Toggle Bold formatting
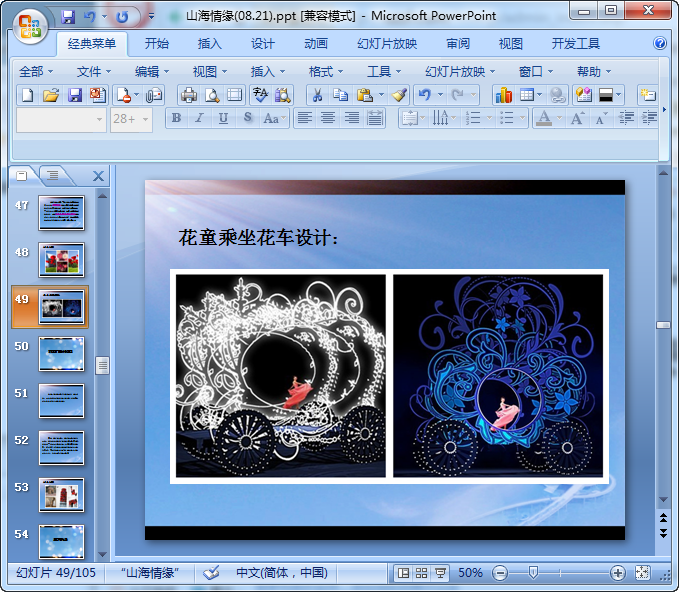The width and height of the screenshot is (679, 592). point(176,118)
